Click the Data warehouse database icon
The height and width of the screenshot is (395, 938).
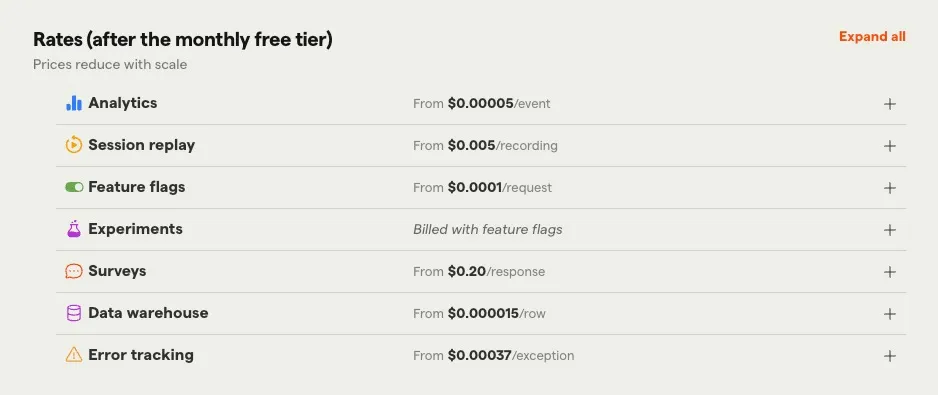74,313
